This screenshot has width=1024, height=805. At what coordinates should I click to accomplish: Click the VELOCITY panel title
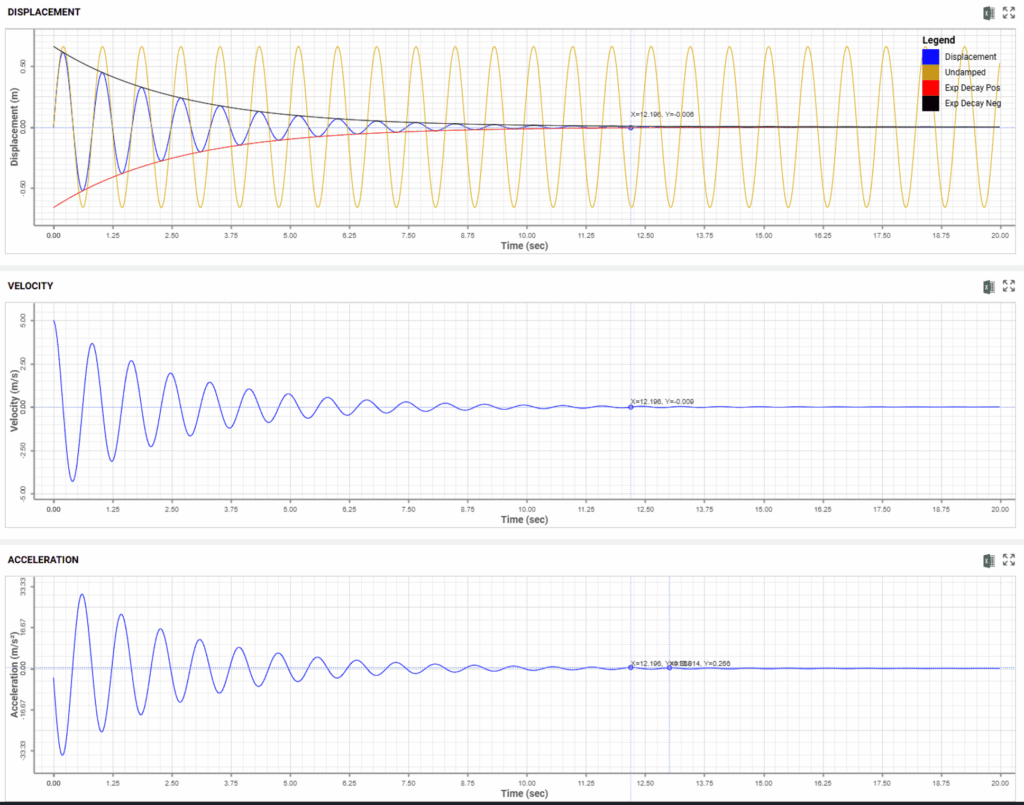[30, 286]
